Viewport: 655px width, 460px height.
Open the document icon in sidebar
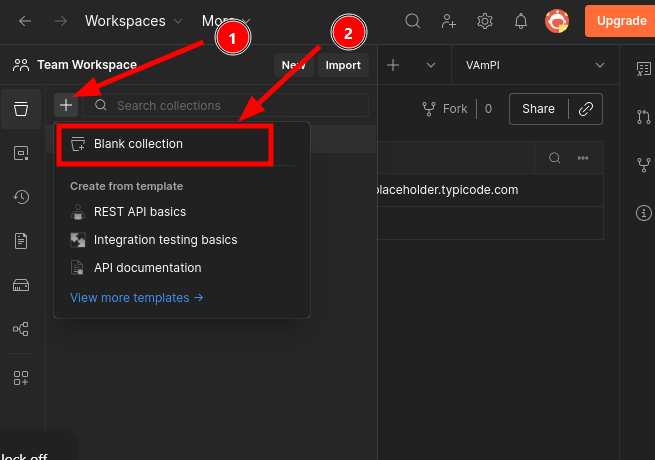(x=21, y=241)
